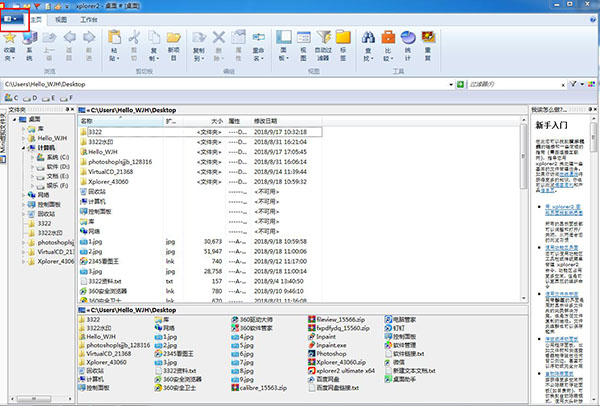The width and height of the screenshot is (600, 406).
Task: Select photoshoplsjjb_128316 folder in file list
Action: pyautogui.click(x=121, y=160)
